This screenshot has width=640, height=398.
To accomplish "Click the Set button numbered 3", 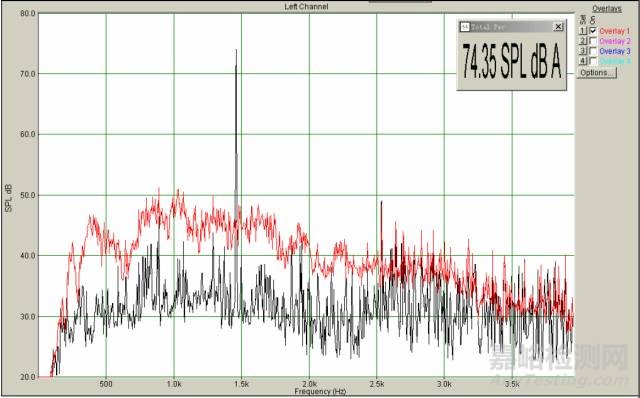I will [582, 51].
